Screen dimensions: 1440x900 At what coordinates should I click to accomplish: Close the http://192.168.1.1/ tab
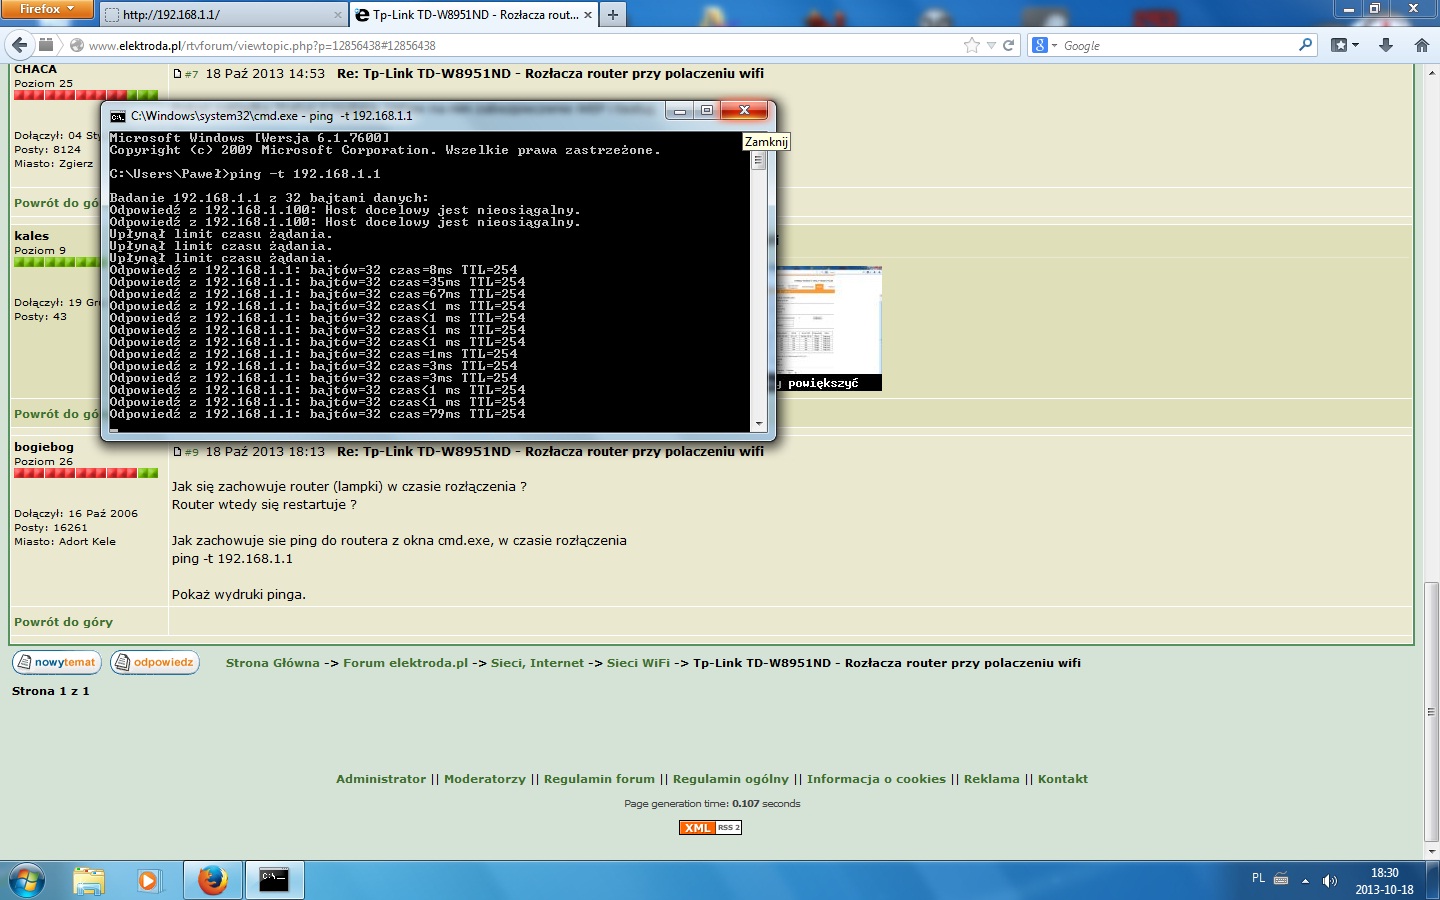pos(337,15)
